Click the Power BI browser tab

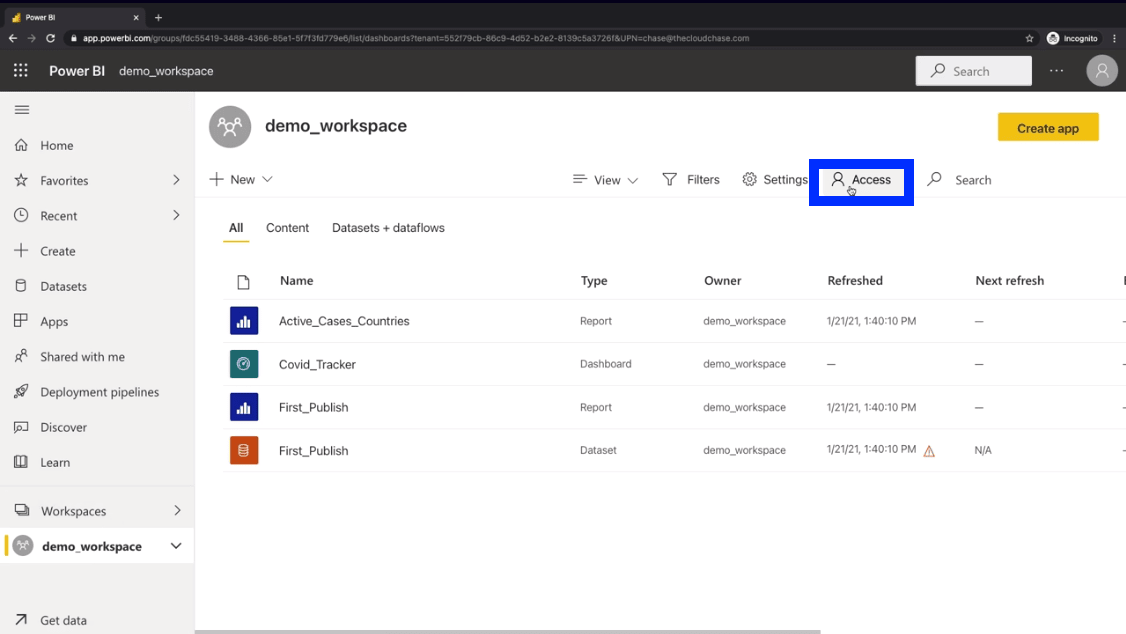74,17
